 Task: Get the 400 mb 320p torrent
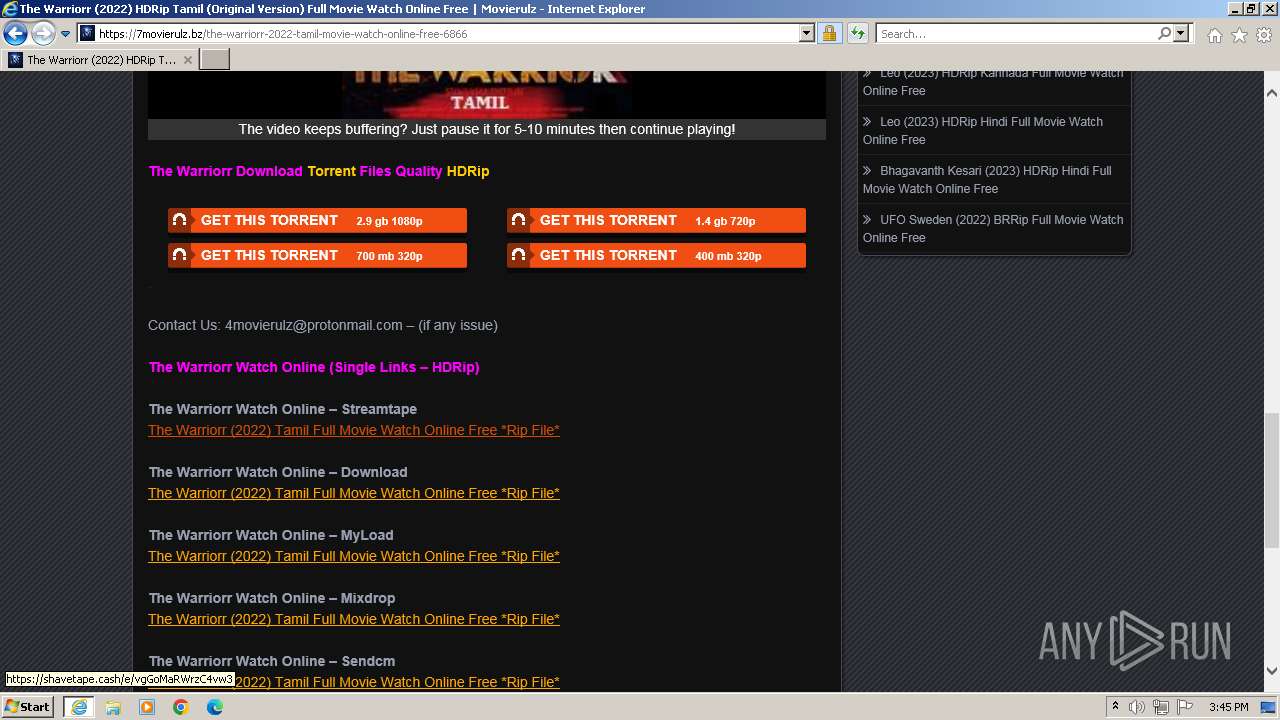pyautogui.click(x=656, y=256)
